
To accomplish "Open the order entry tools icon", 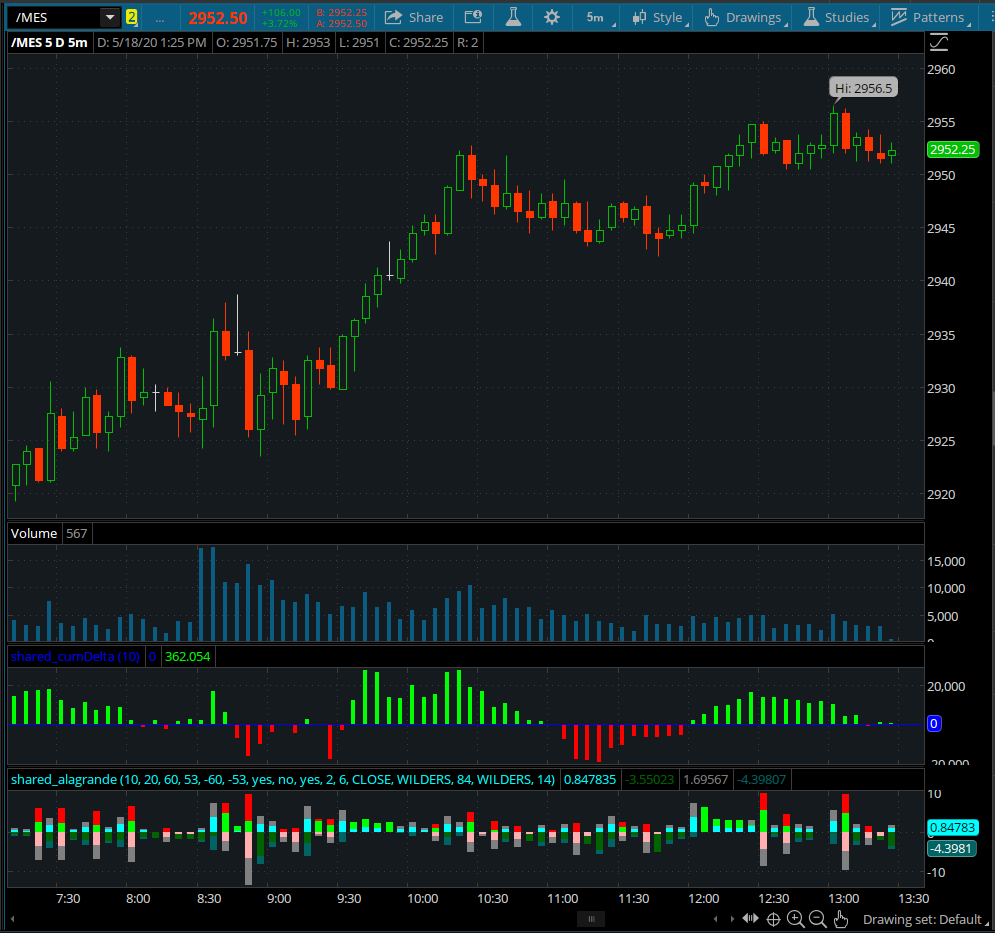I will point(473,17).
